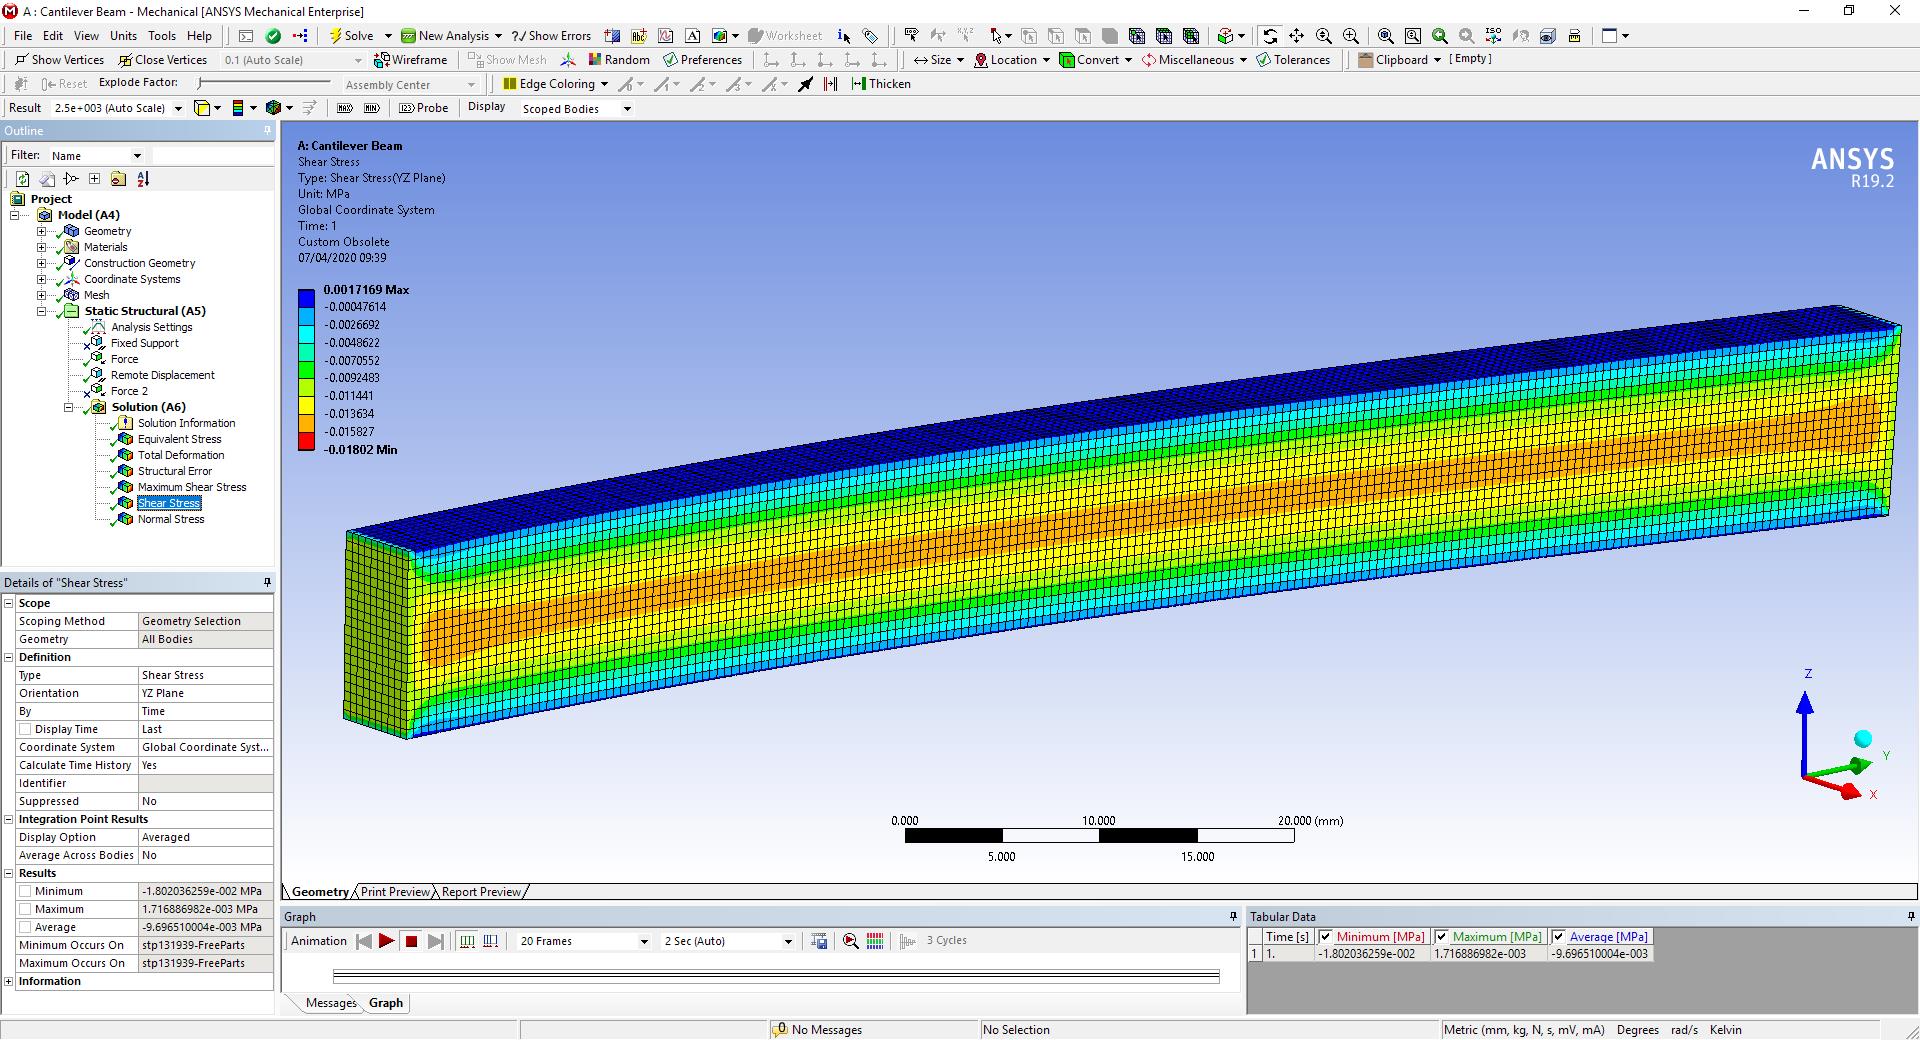Open the Edge Coloring options
The width and height of the screenshot is (1920, 1040).
point(555,84)
